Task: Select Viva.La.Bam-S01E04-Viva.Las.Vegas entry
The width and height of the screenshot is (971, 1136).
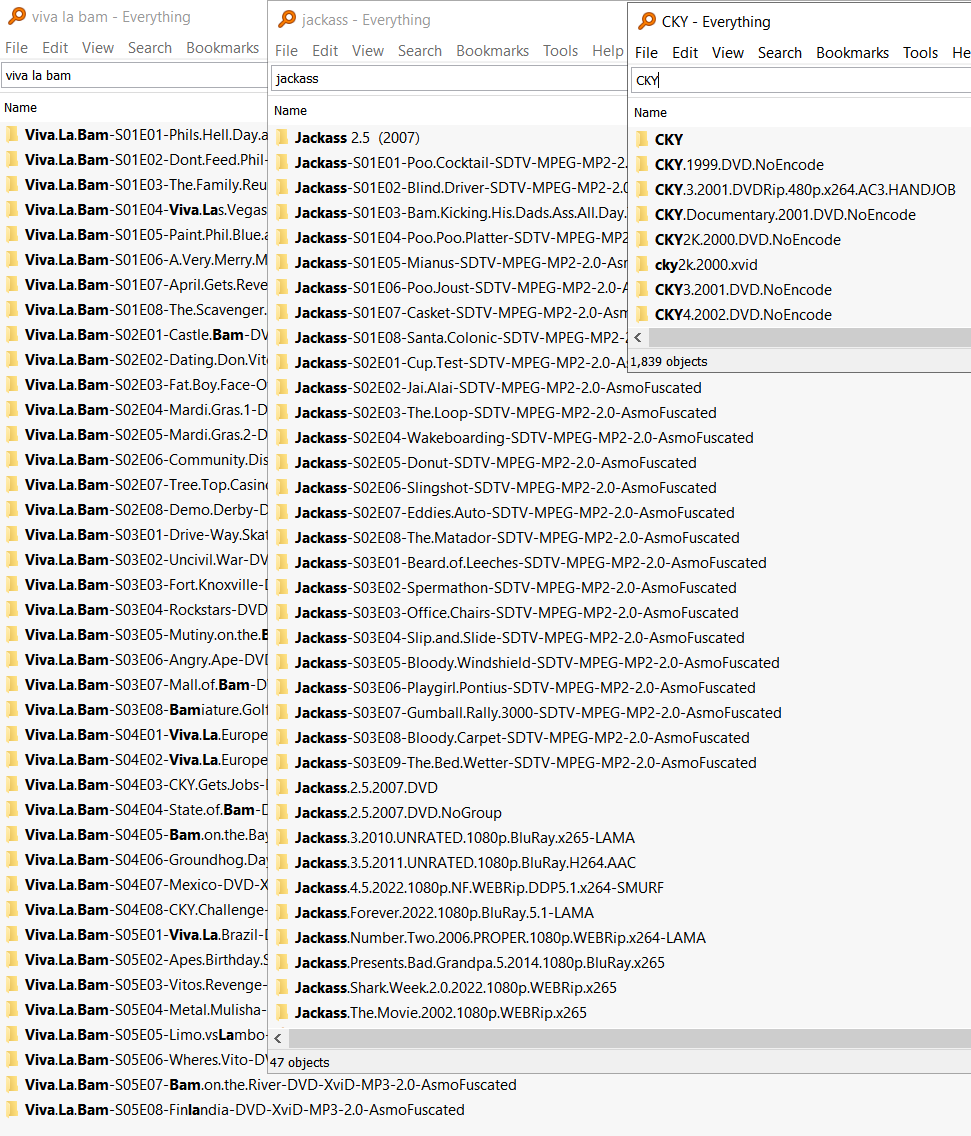Action: 146,210
